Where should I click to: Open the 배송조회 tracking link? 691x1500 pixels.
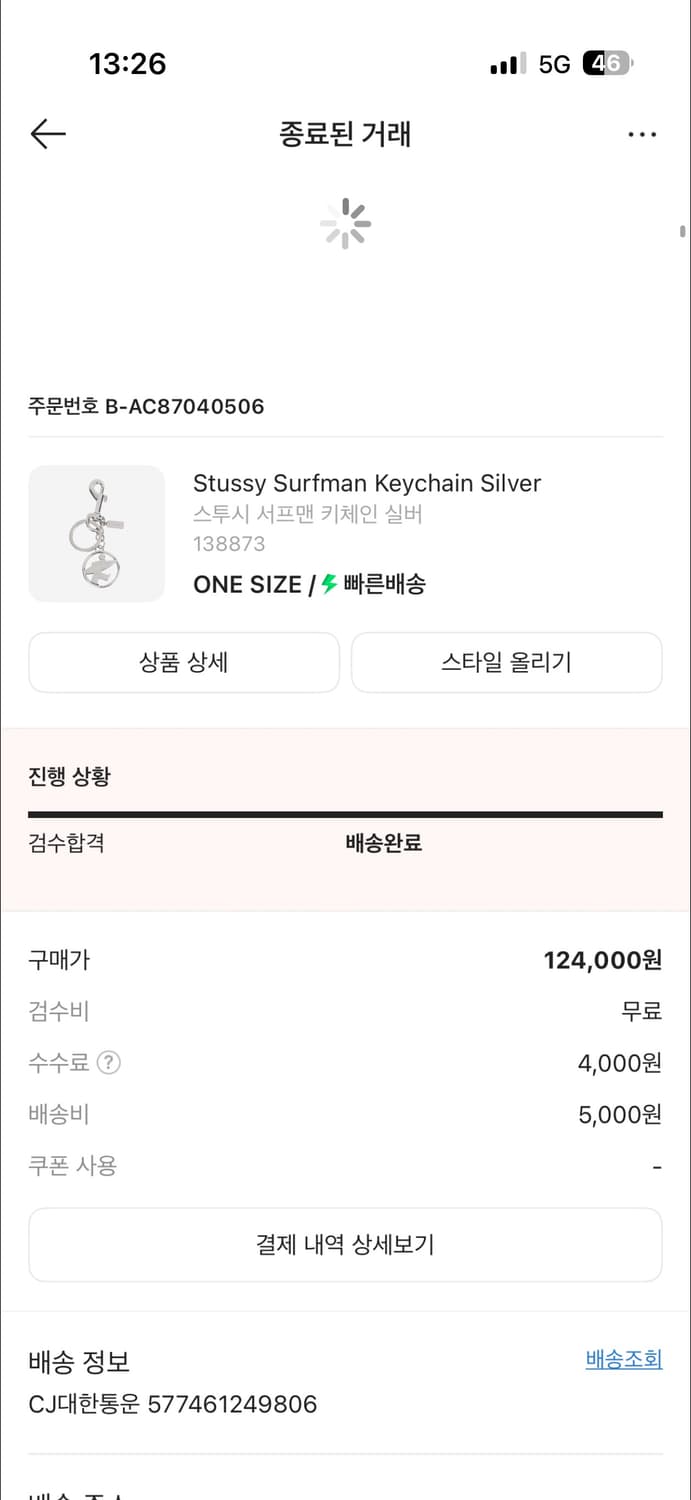pos(623,1359)
